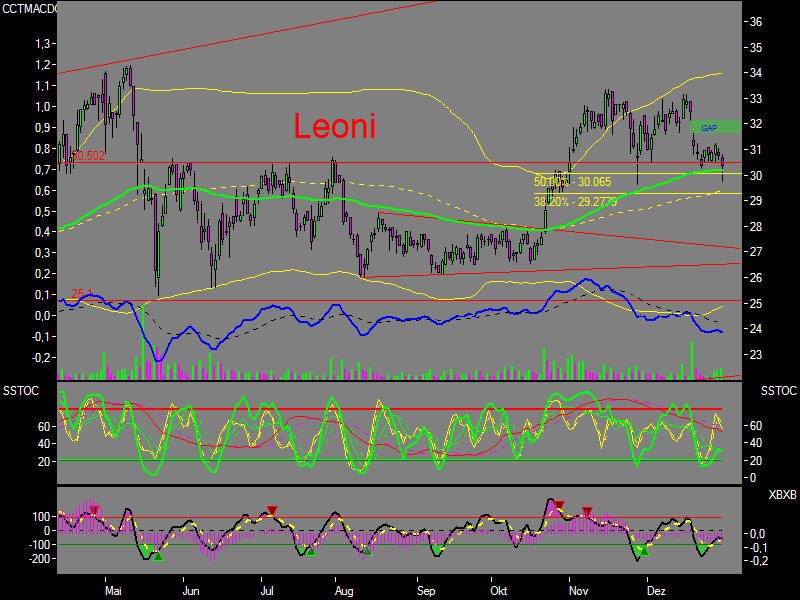Image resolution: width=800 pixels, height=600 pixels.
Task: Click the CCTMACDC indicator label
Action: 28,8
